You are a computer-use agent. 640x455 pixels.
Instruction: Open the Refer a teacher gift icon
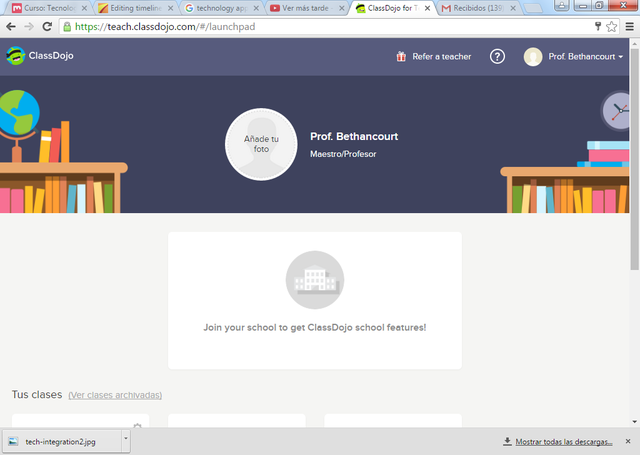tap(401, 56)
